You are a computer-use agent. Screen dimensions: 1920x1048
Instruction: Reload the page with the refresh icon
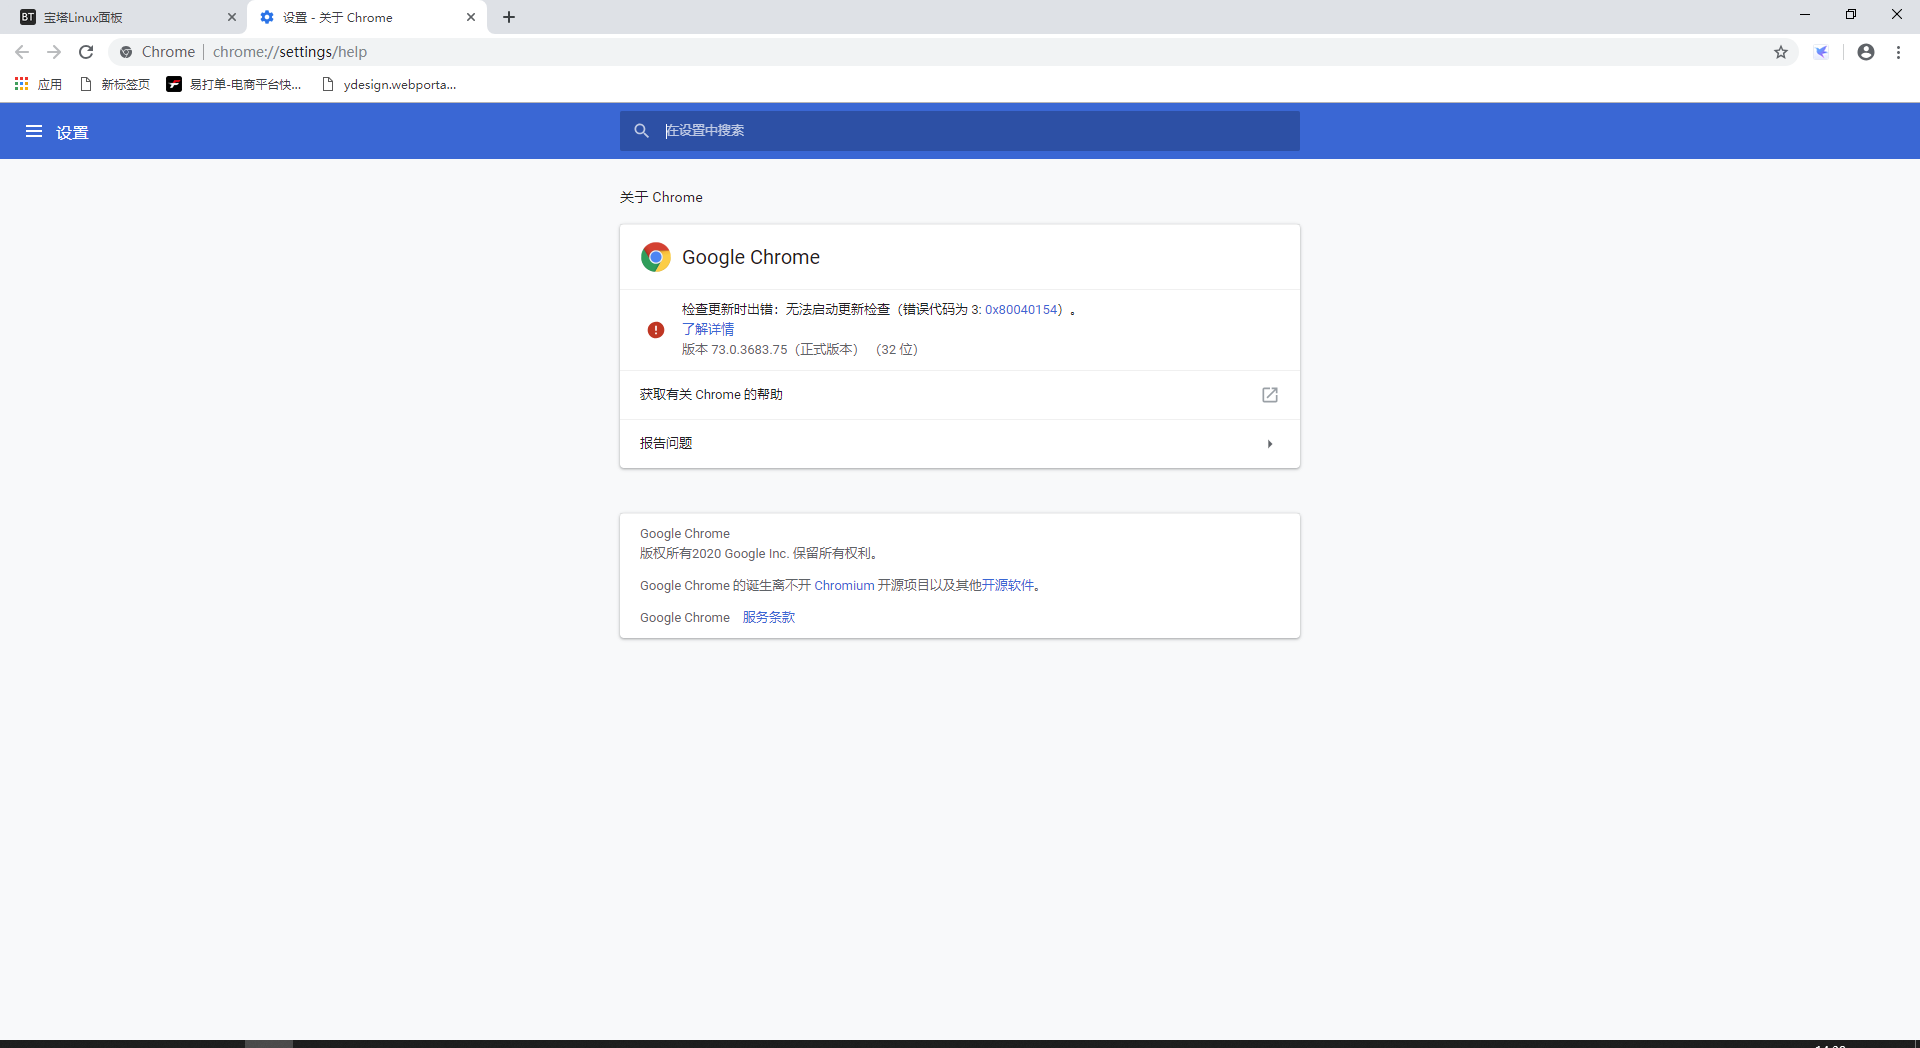[86, 52]
